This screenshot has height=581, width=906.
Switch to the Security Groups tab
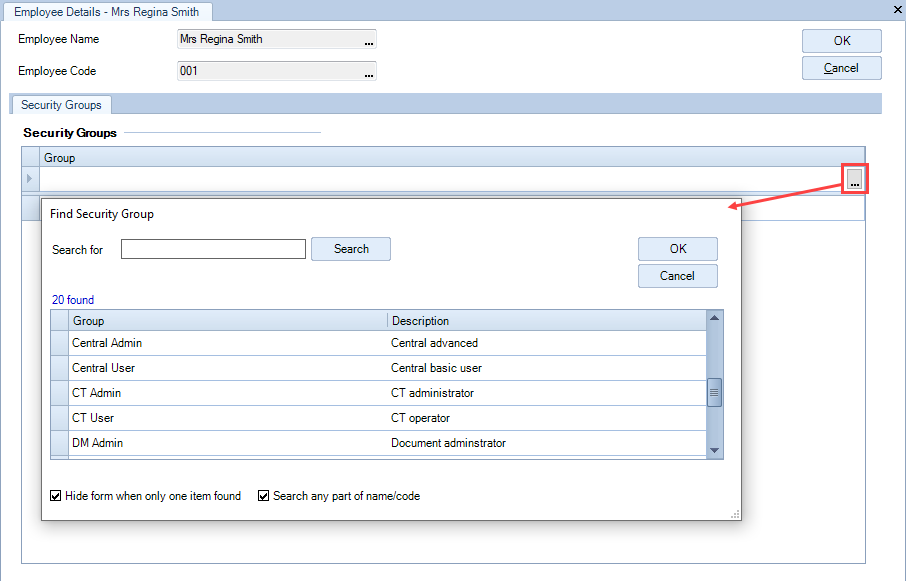tap(61, 105)
